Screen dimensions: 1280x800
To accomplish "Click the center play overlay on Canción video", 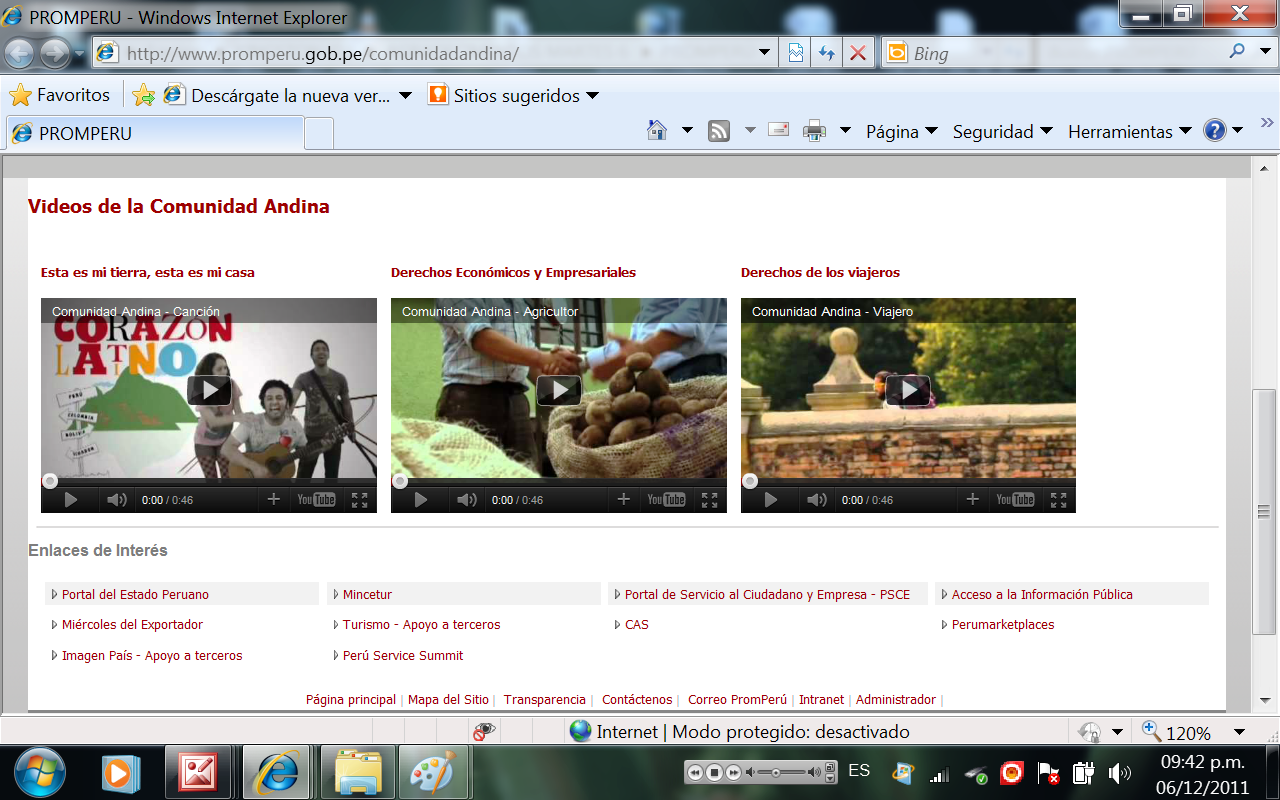I will pos(209,390).
